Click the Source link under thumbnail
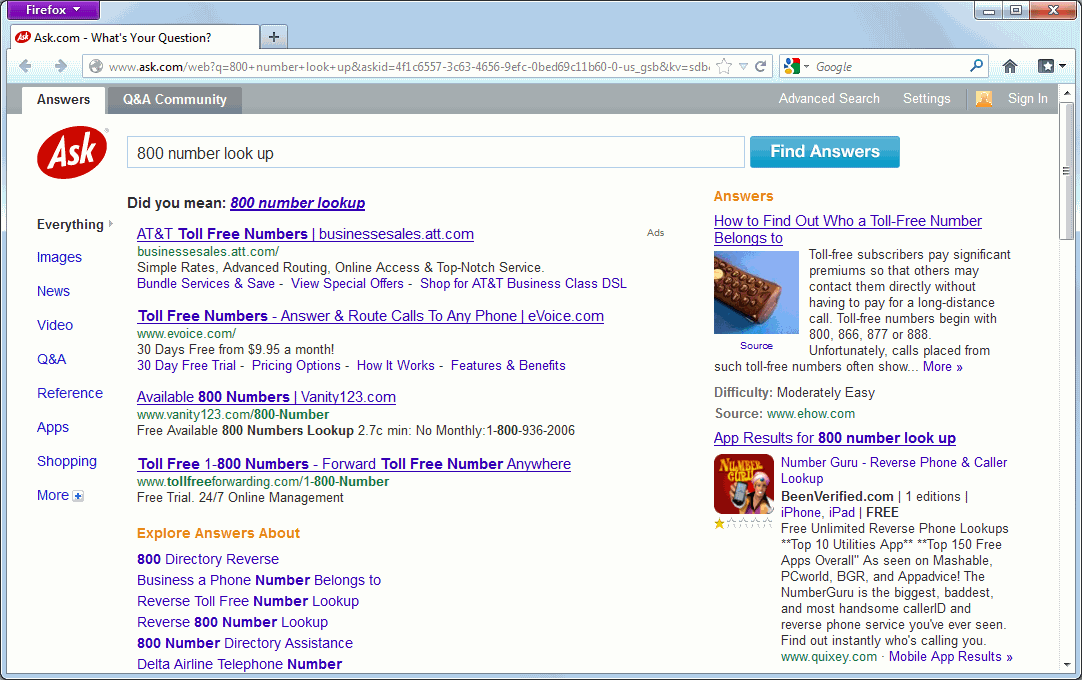The width and height of the screenshot is (1082, 680). (x=756, y=346)
